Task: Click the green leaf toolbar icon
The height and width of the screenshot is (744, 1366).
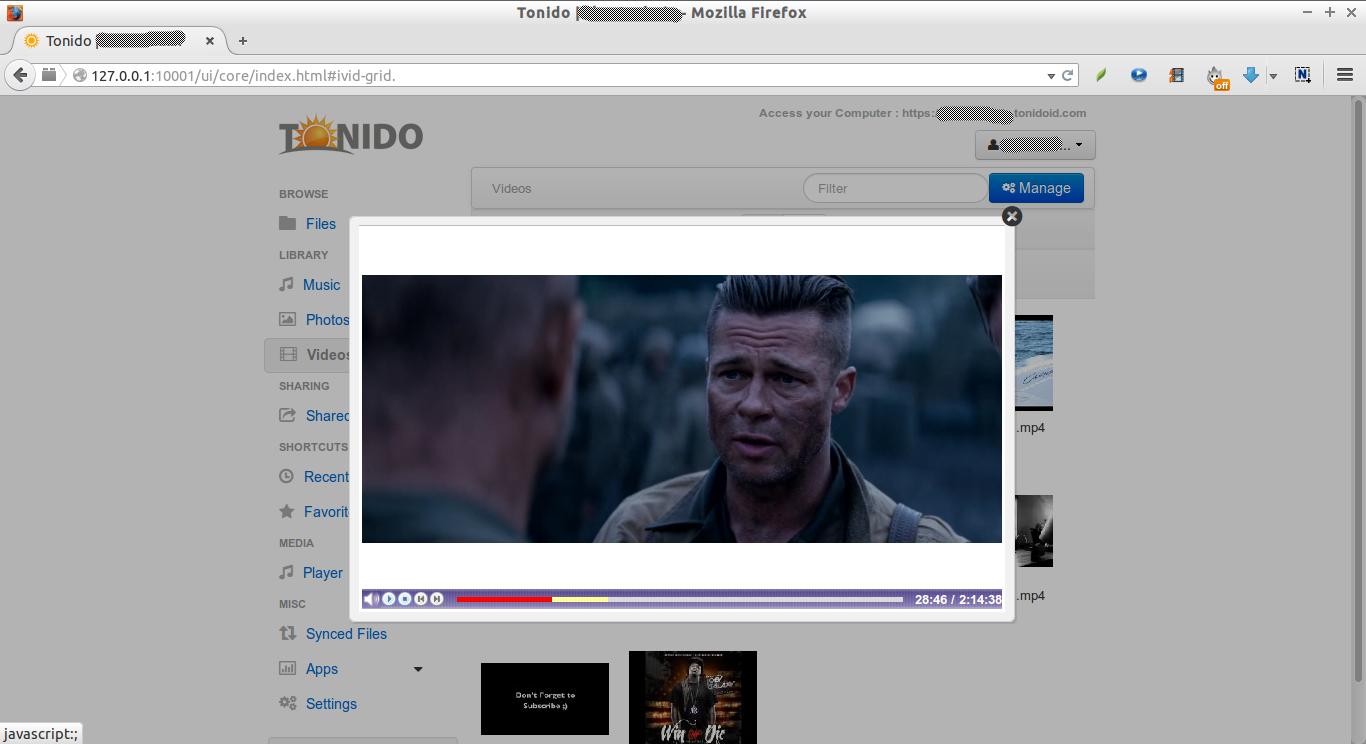Action: 1101,75
